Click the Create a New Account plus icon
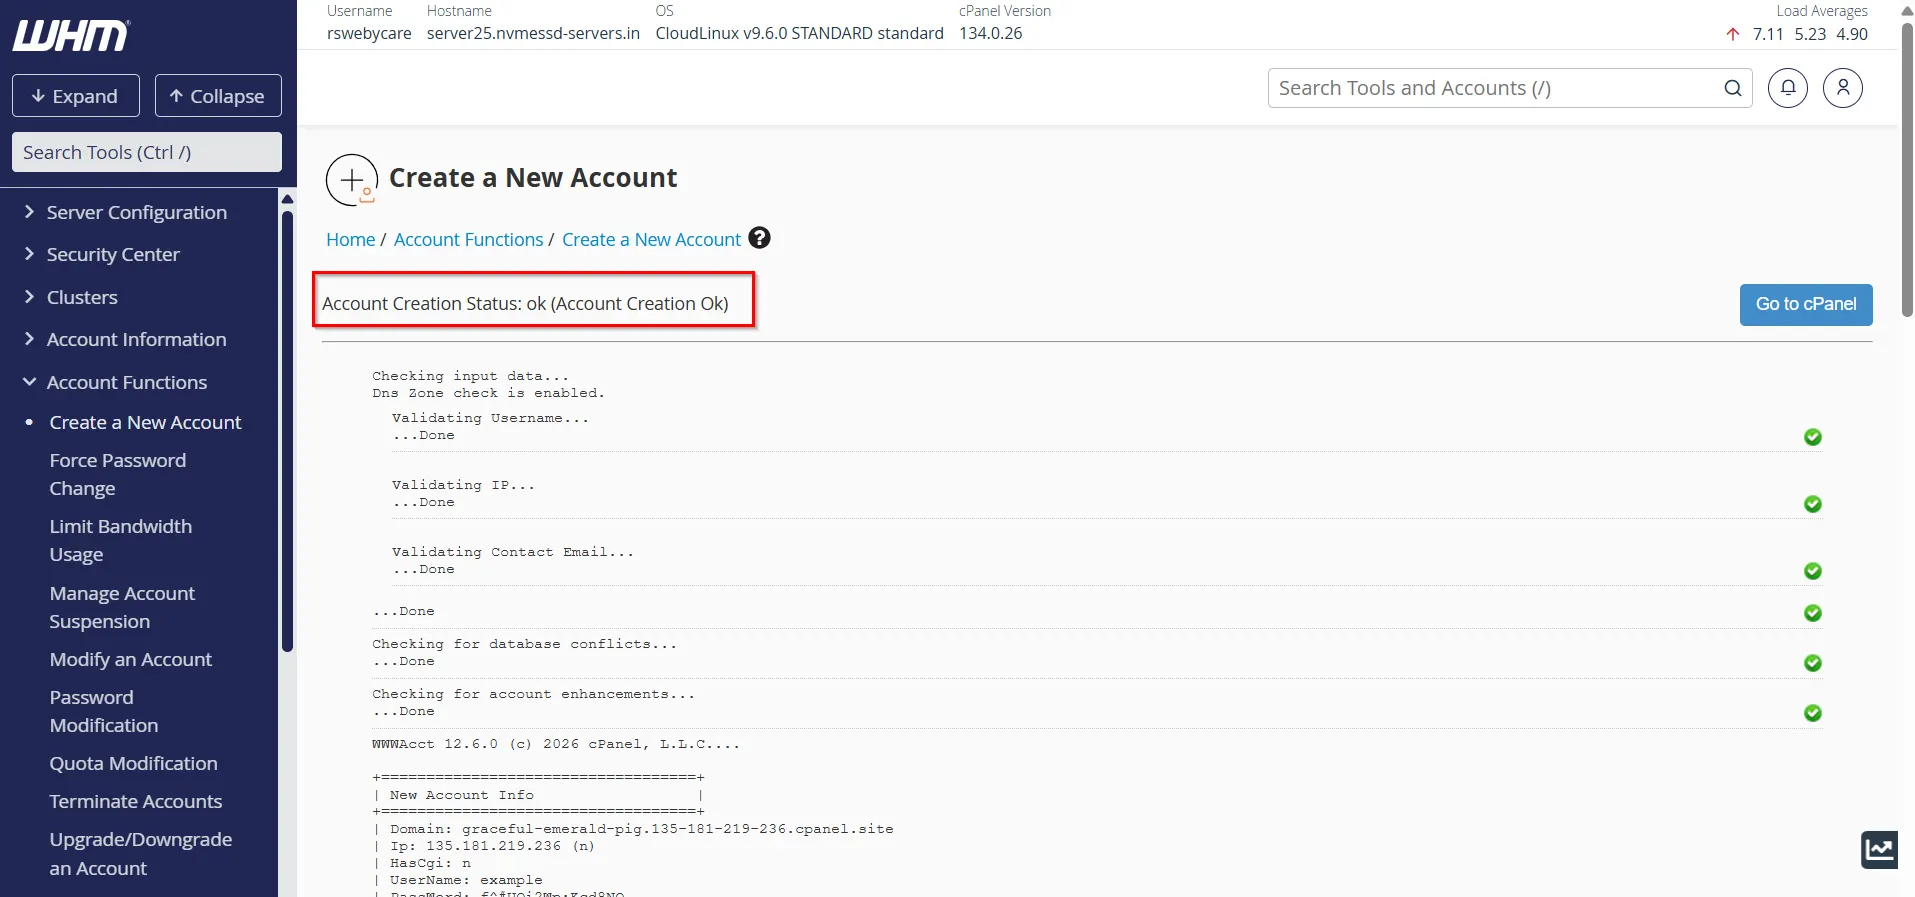The height and width of the screenshot is (897, 1915). coord(352,180)
